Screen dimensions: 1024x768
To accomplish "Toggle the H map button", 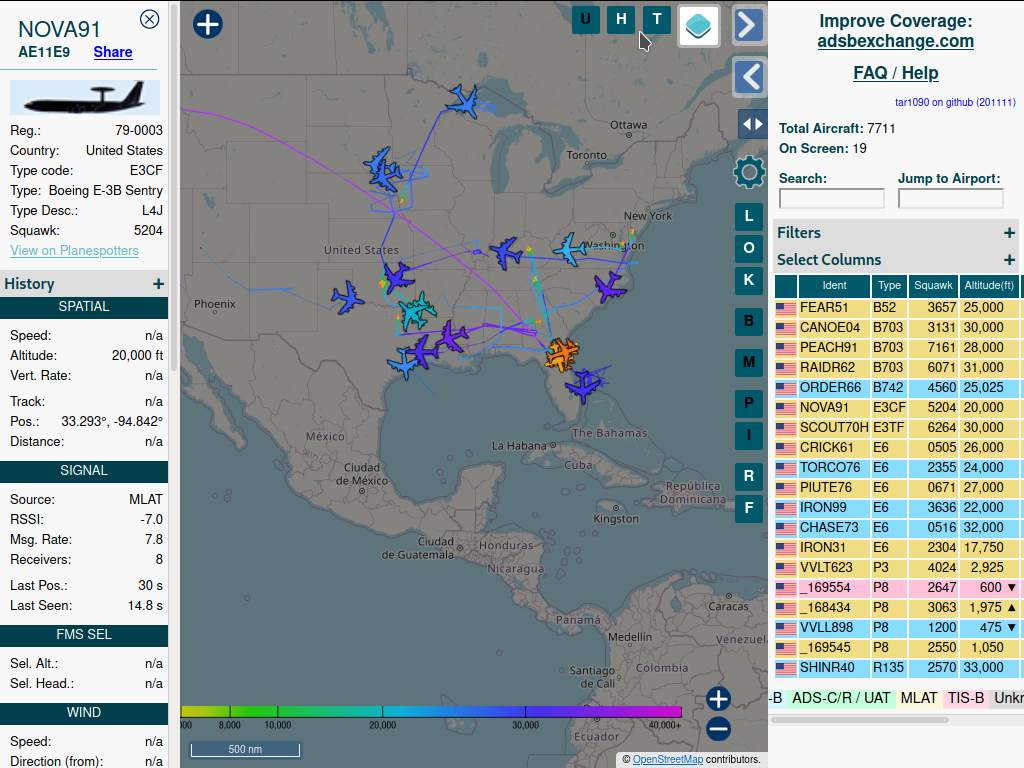I will click(621, 20).
